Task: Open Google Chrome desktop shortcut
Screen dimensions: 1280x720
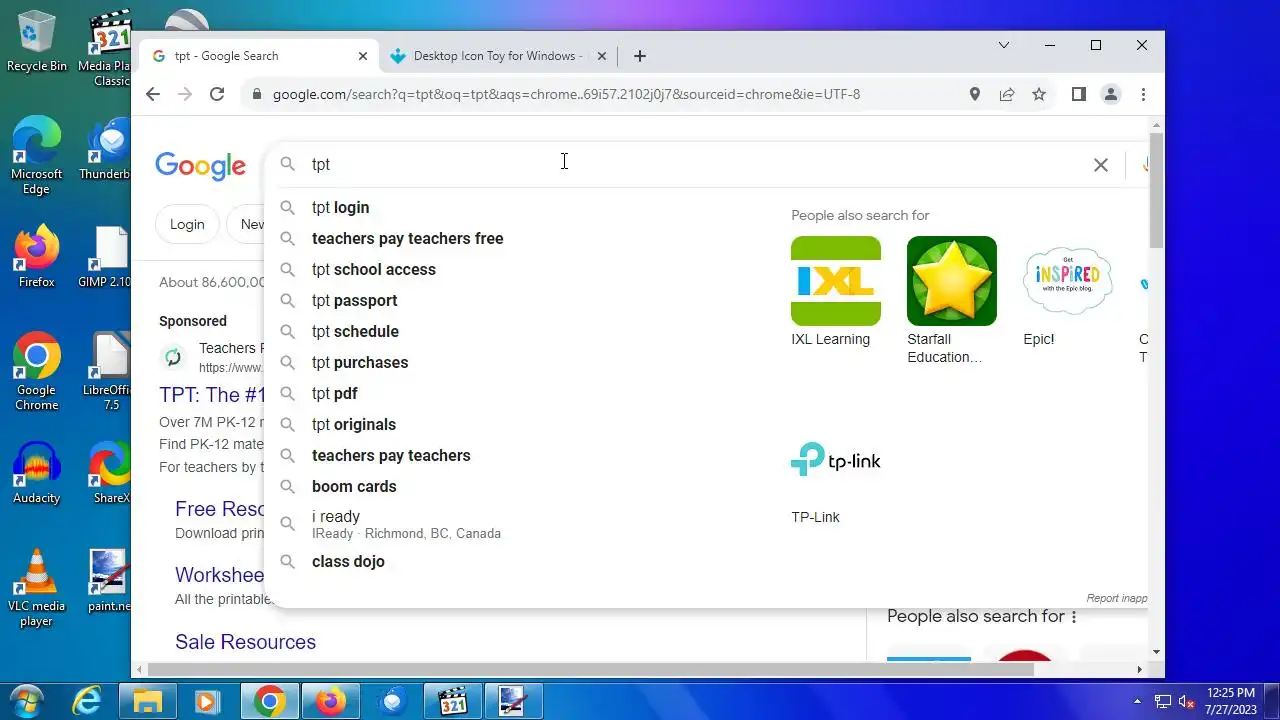Action: click(37, 371)
